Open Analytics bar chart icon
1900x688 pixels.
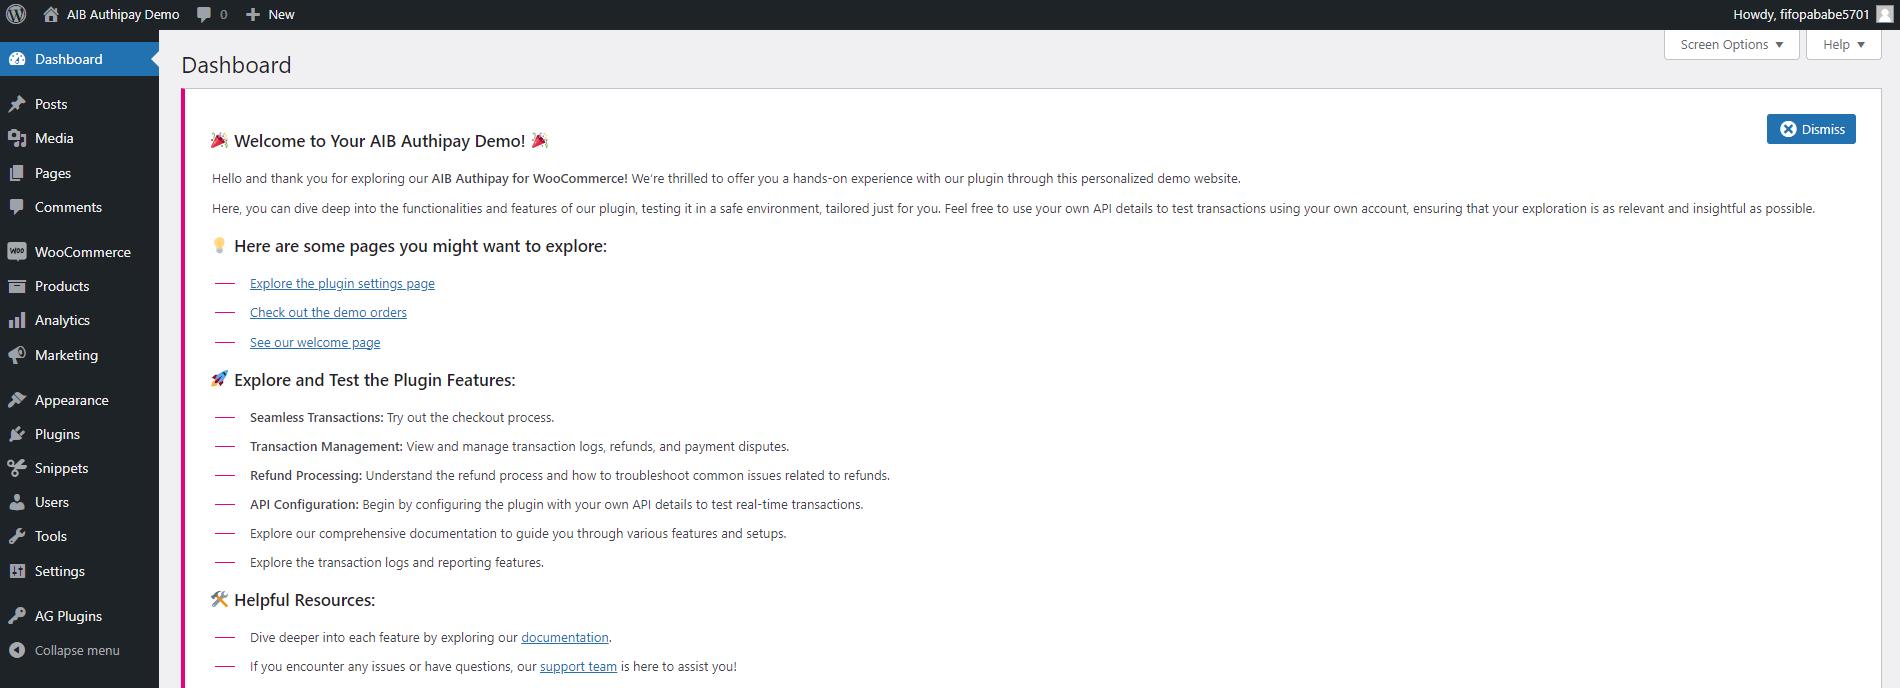[x=17, y=320]
